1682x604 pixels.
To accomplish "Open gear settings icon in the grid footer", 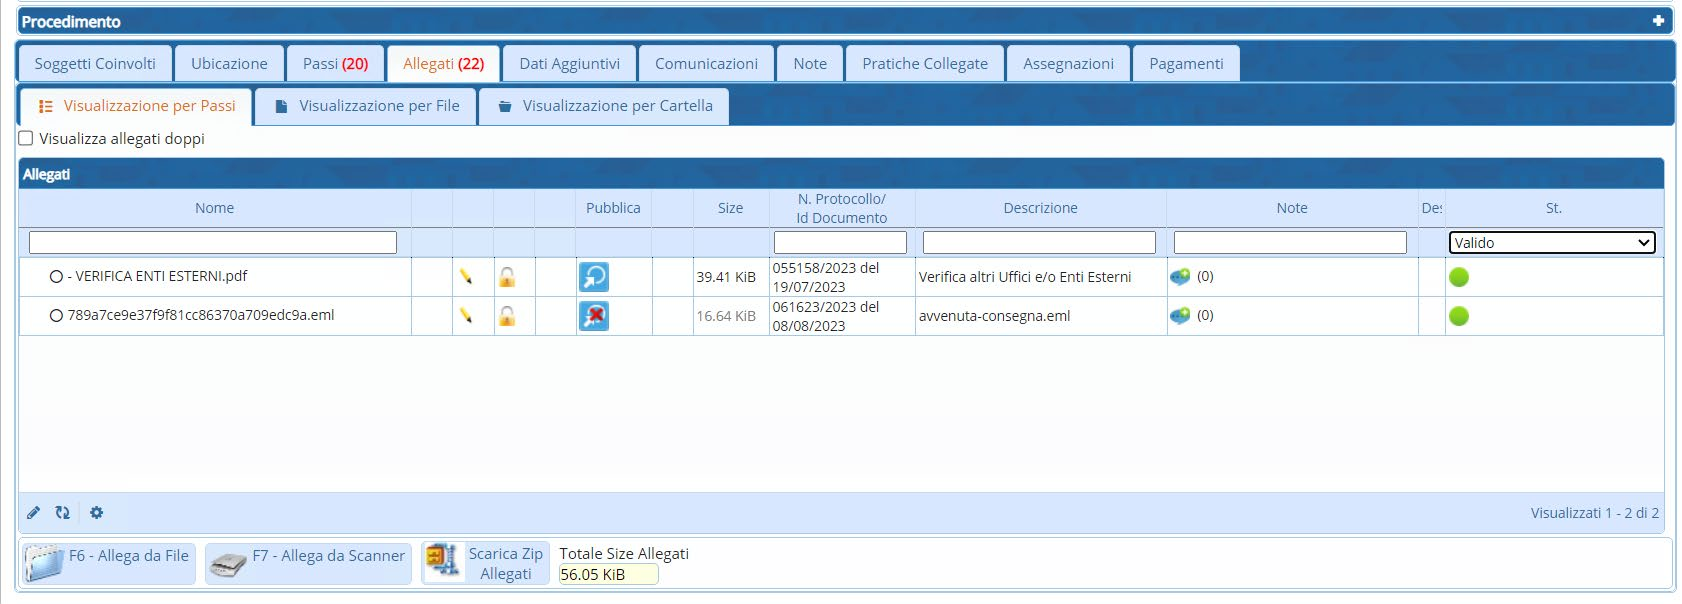I will [x=96, y=513].
